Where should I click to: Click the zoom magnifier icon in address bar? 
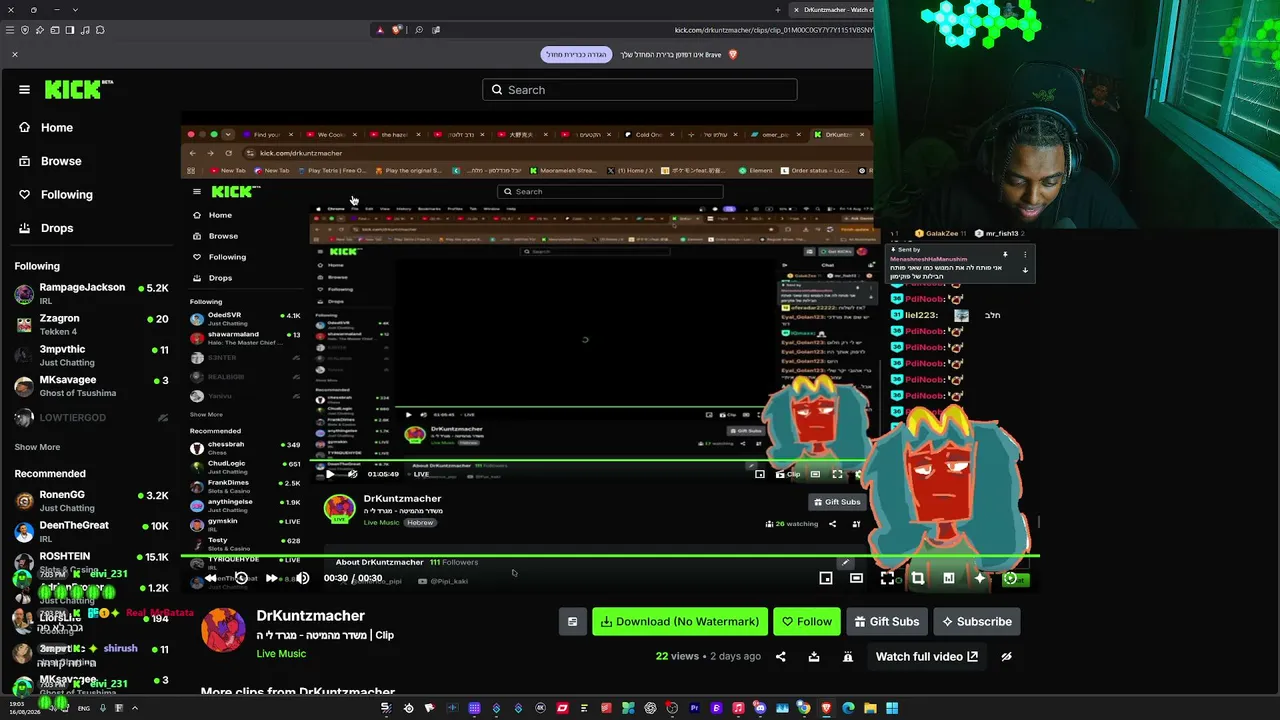click(x=419, y=30)
